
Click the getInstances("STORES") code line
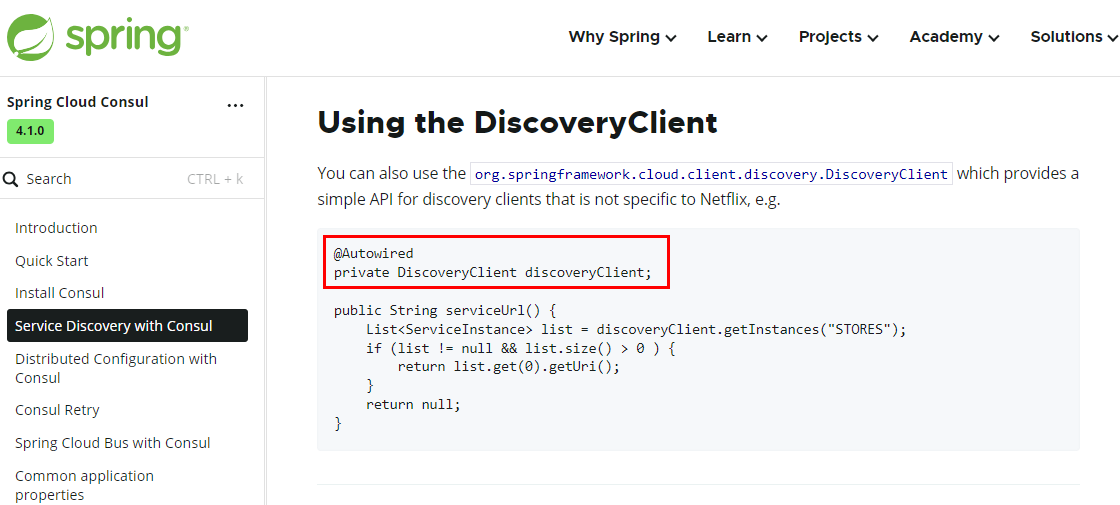636,330
